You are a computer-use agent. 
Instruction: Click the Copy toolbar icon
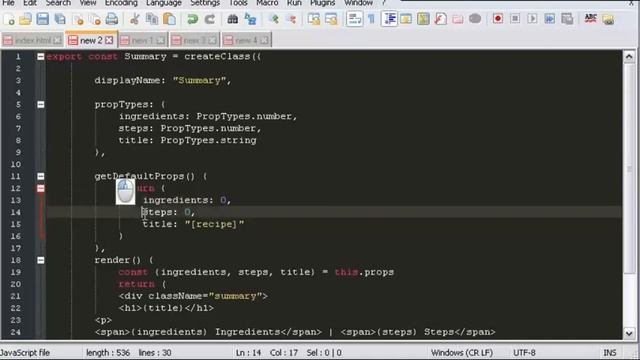pos(152,19)
